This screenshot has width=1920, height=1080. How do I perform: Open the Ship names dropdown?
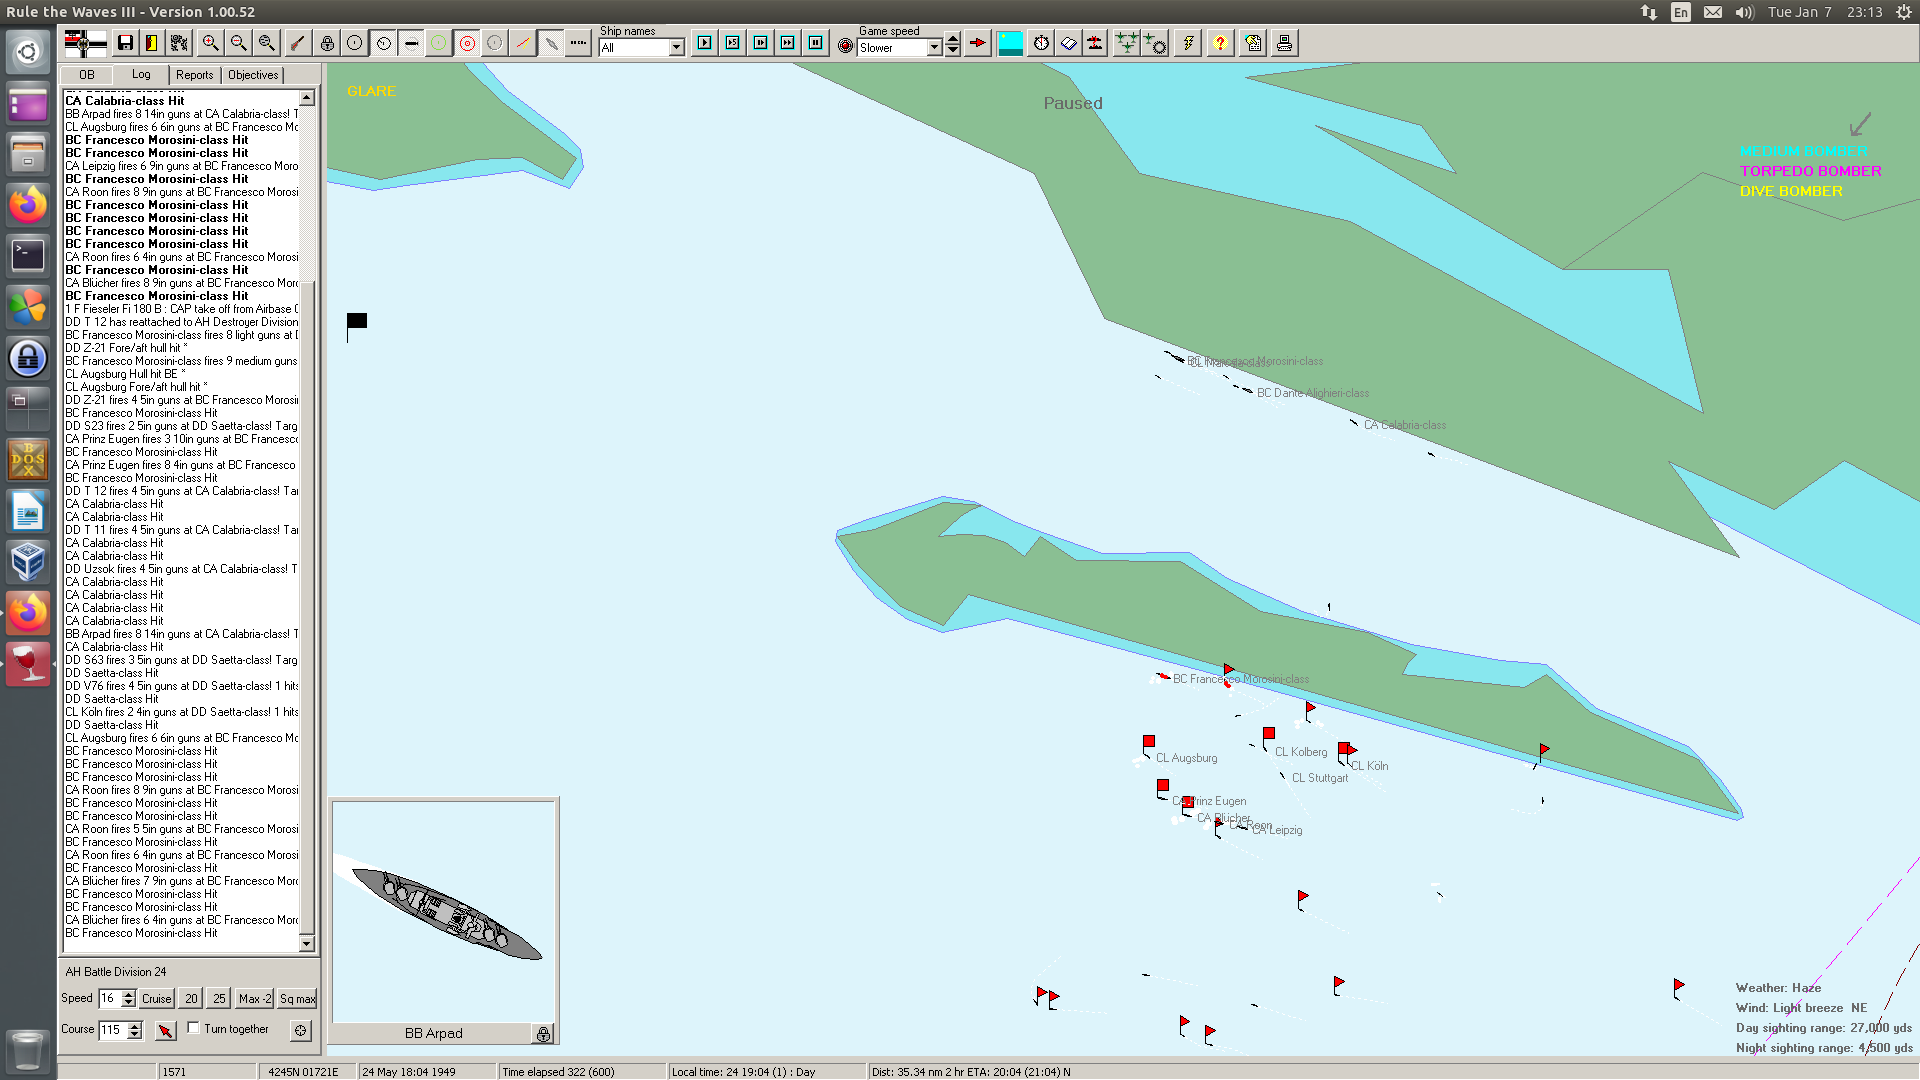(x=677, y=48)
